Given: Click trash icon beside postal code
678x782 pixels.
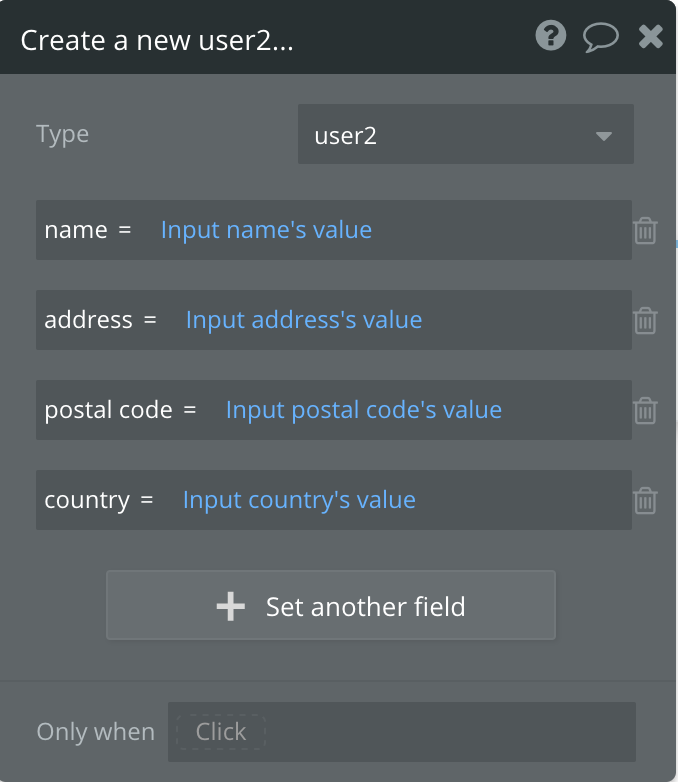Looking at the screenshot, I should click(x=645, y=411).
